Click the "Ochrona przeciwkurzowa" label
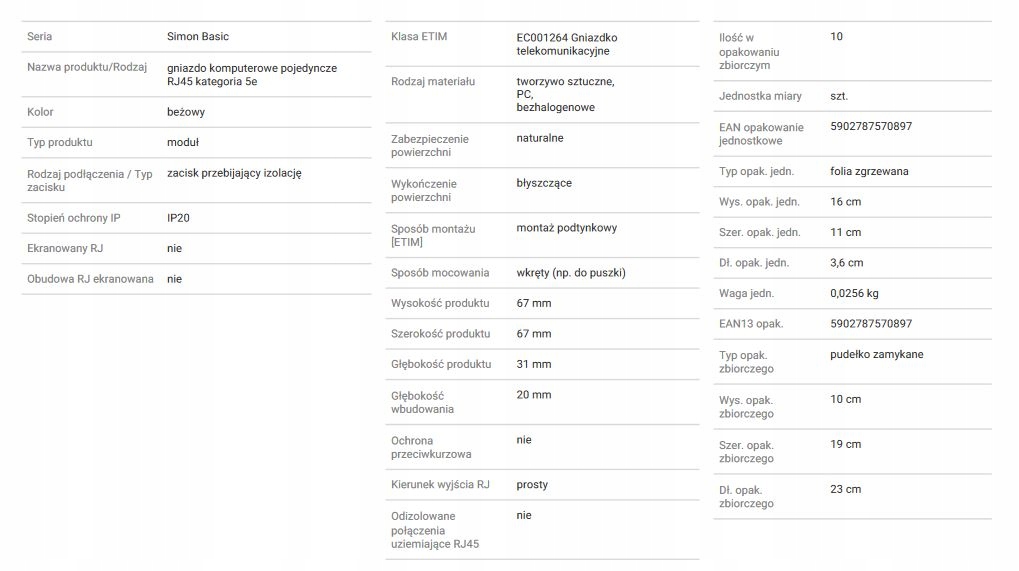The height and width of the screenshot is (571, 1019). [x=431, y=447]
